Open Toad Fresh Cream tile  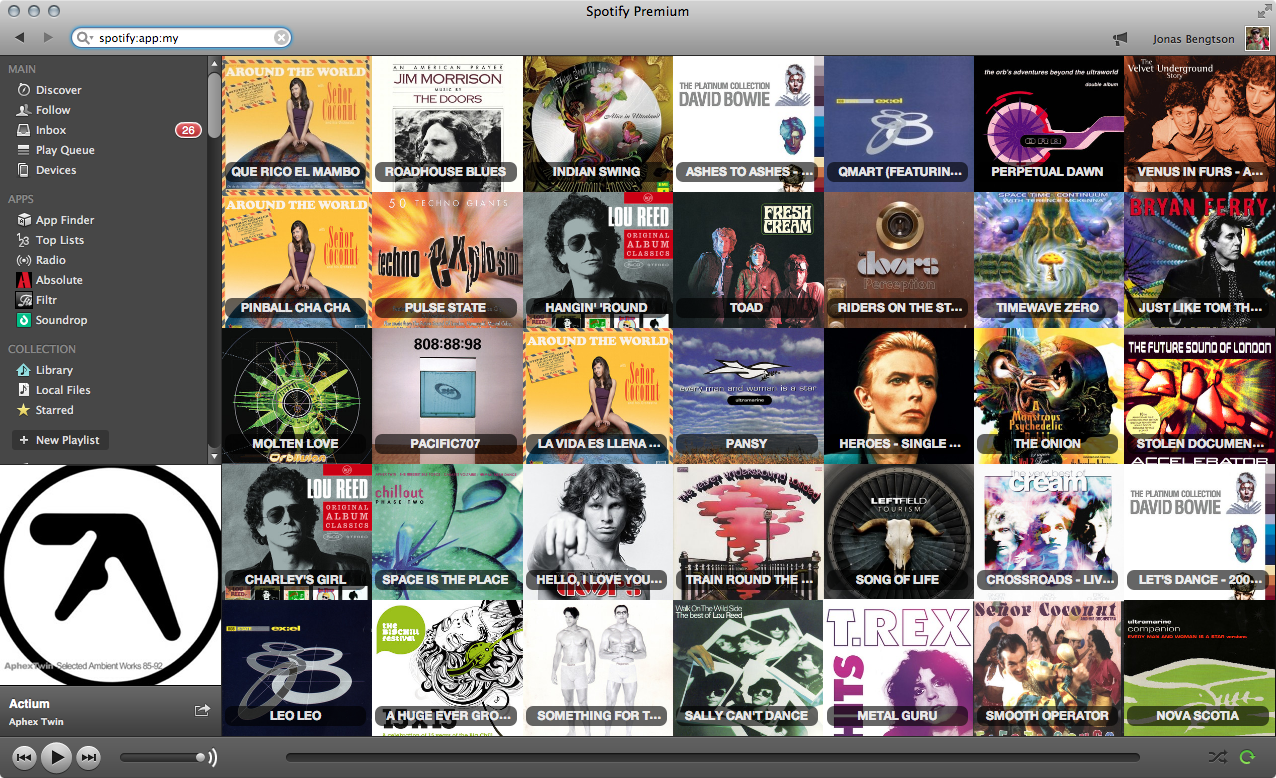747,259
